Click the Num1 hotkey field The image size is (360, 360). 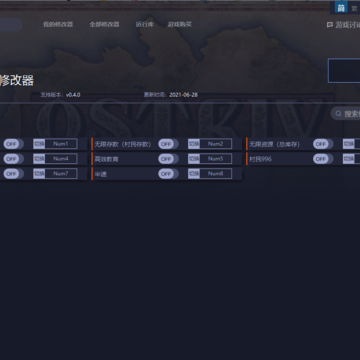pos(61,144)
